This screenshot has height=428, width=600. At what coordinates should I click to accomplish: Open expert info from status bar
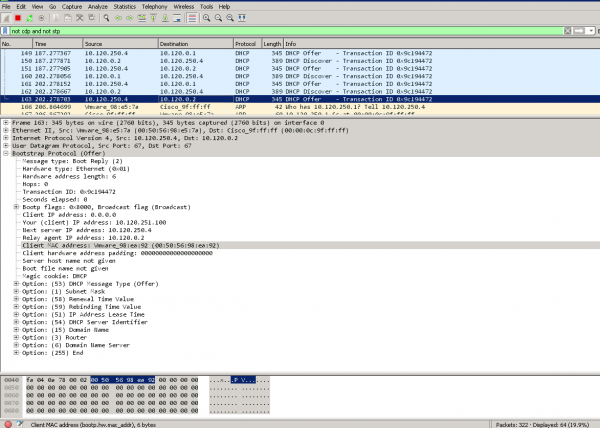[x=7, y=423]
